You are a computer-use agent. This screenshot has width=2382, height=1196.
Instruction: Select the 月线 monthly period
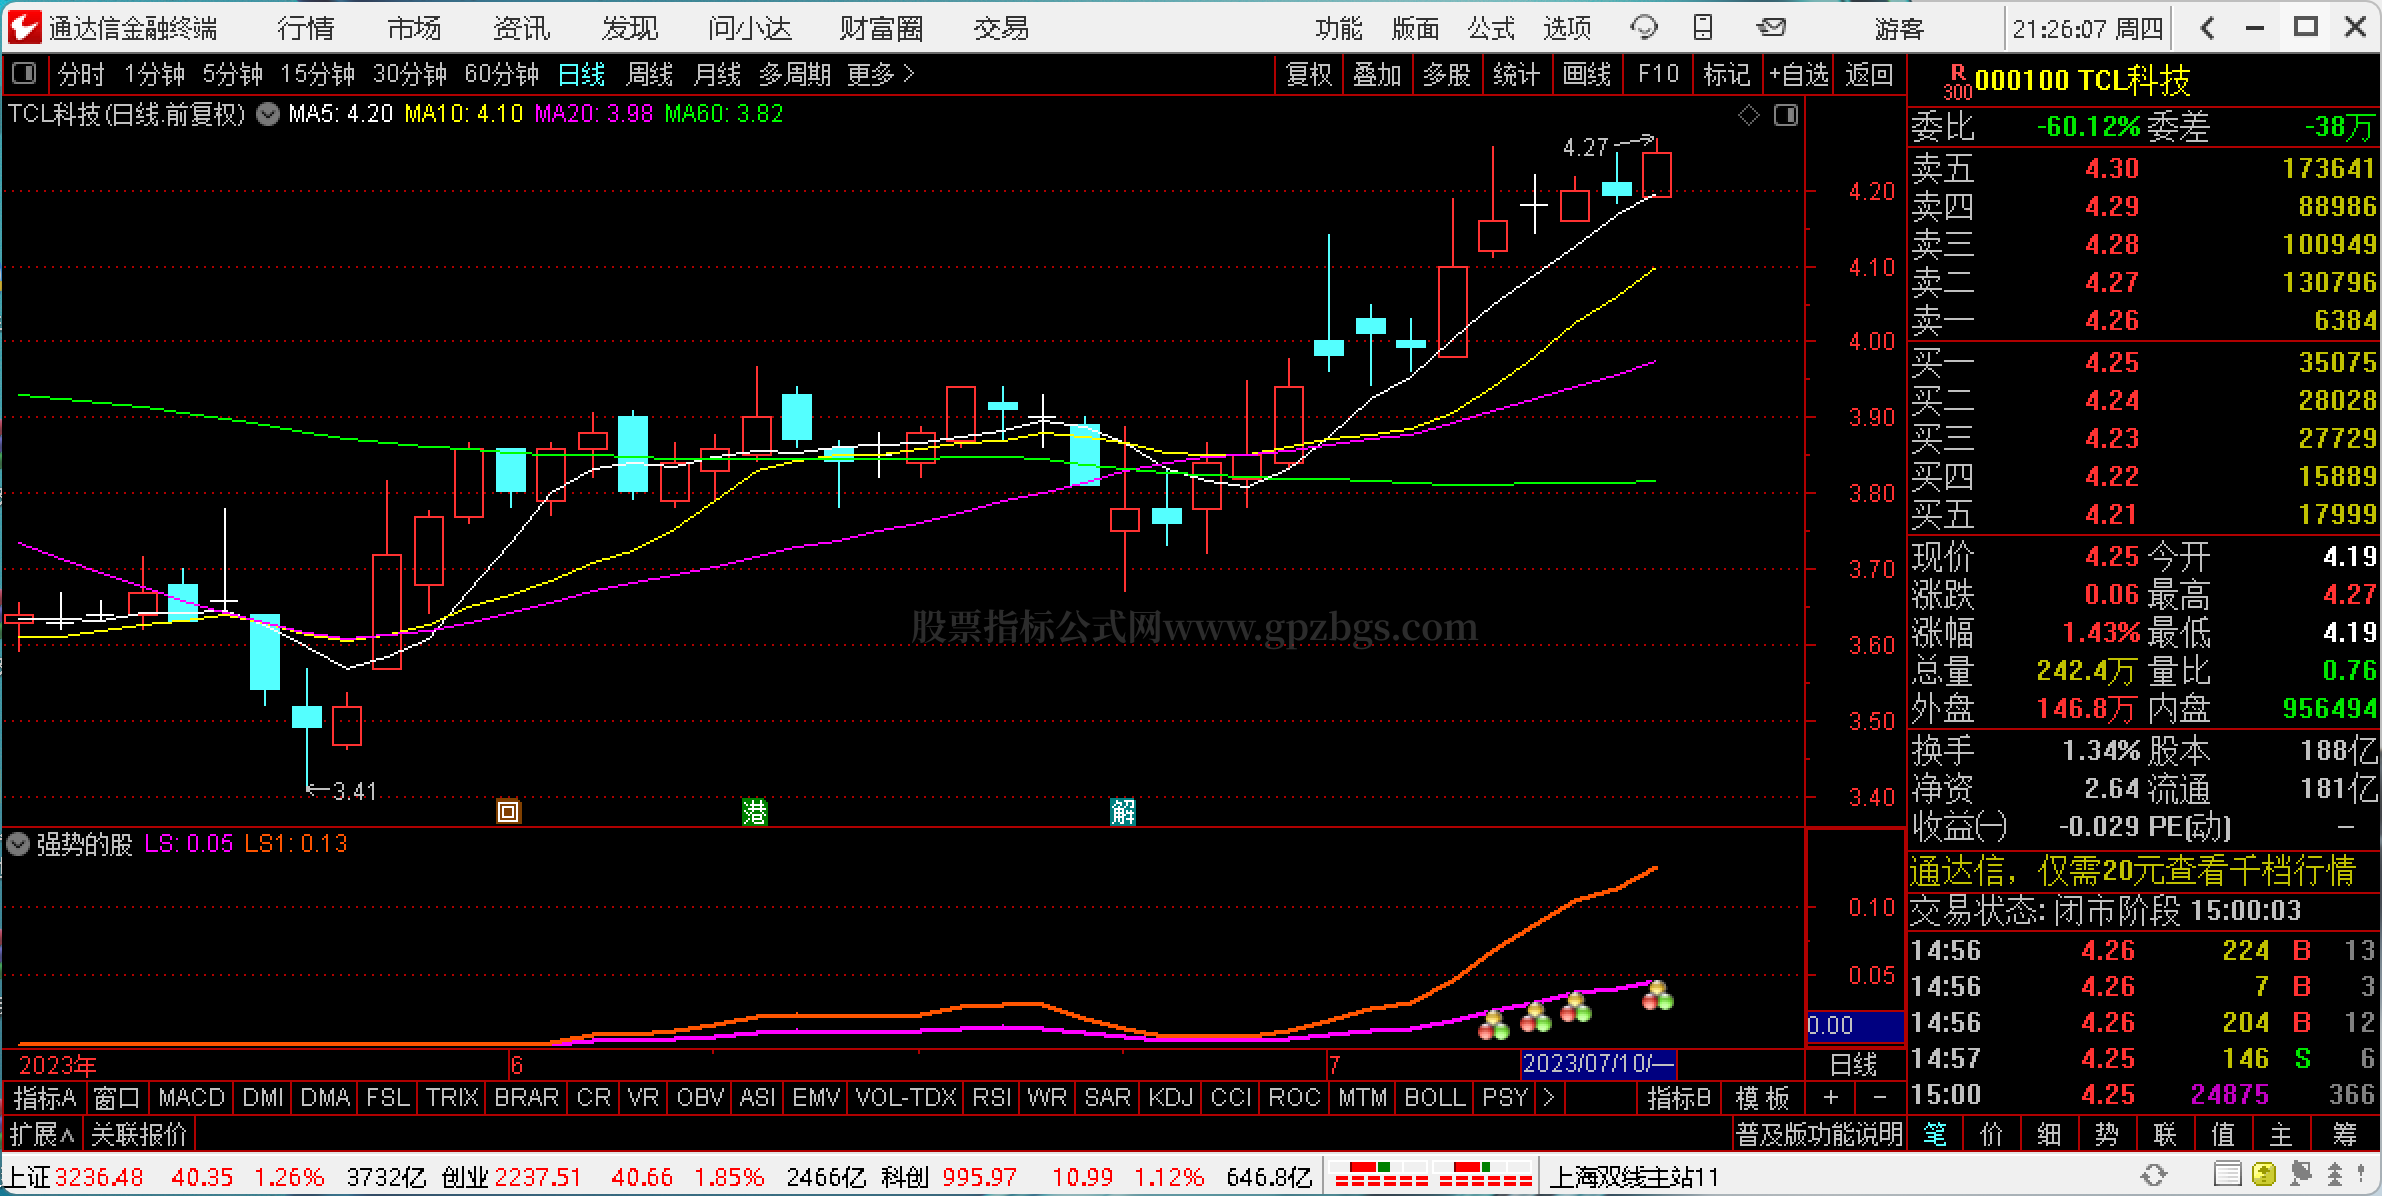pyautogui.click(x=717, y=74)
